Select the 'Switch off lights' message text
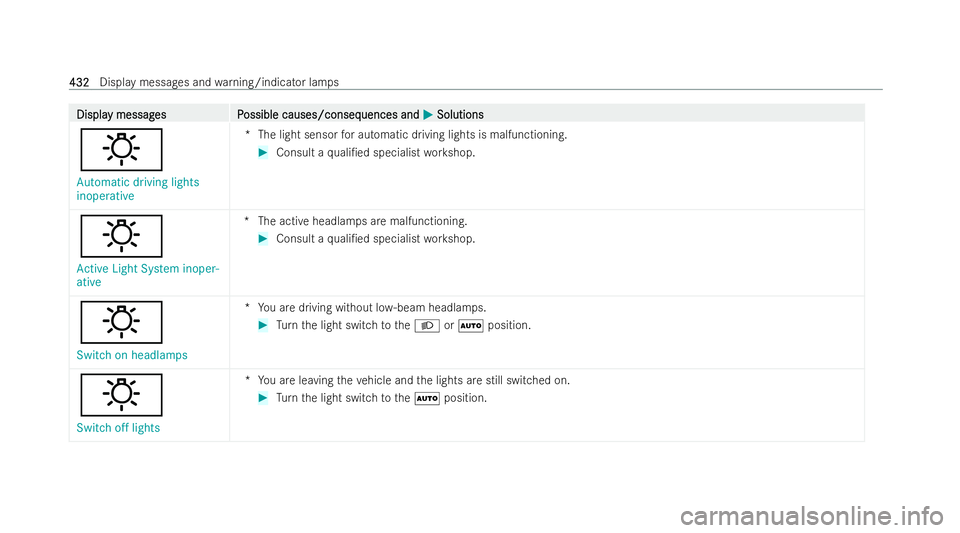This screenshot has height=533, width=960. point(118,428)
